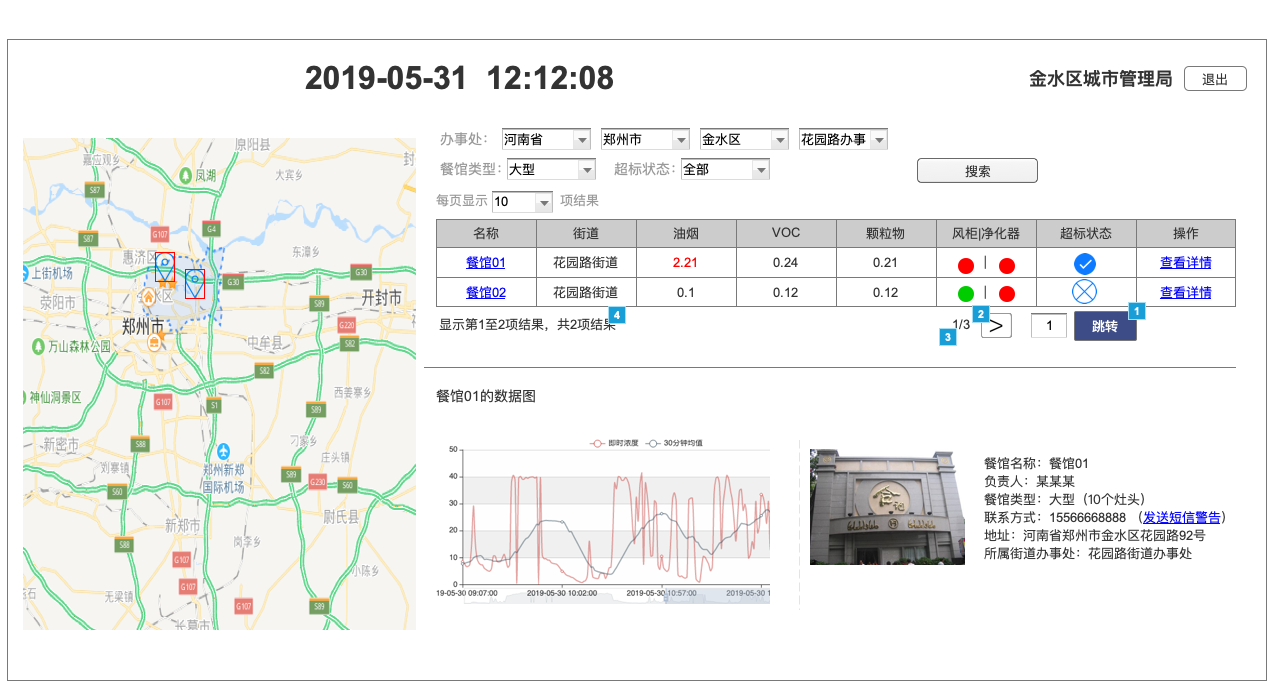The image size is (1267, 681).
Task: Click the 凤湖 park icon on the map
Action: 185,175
